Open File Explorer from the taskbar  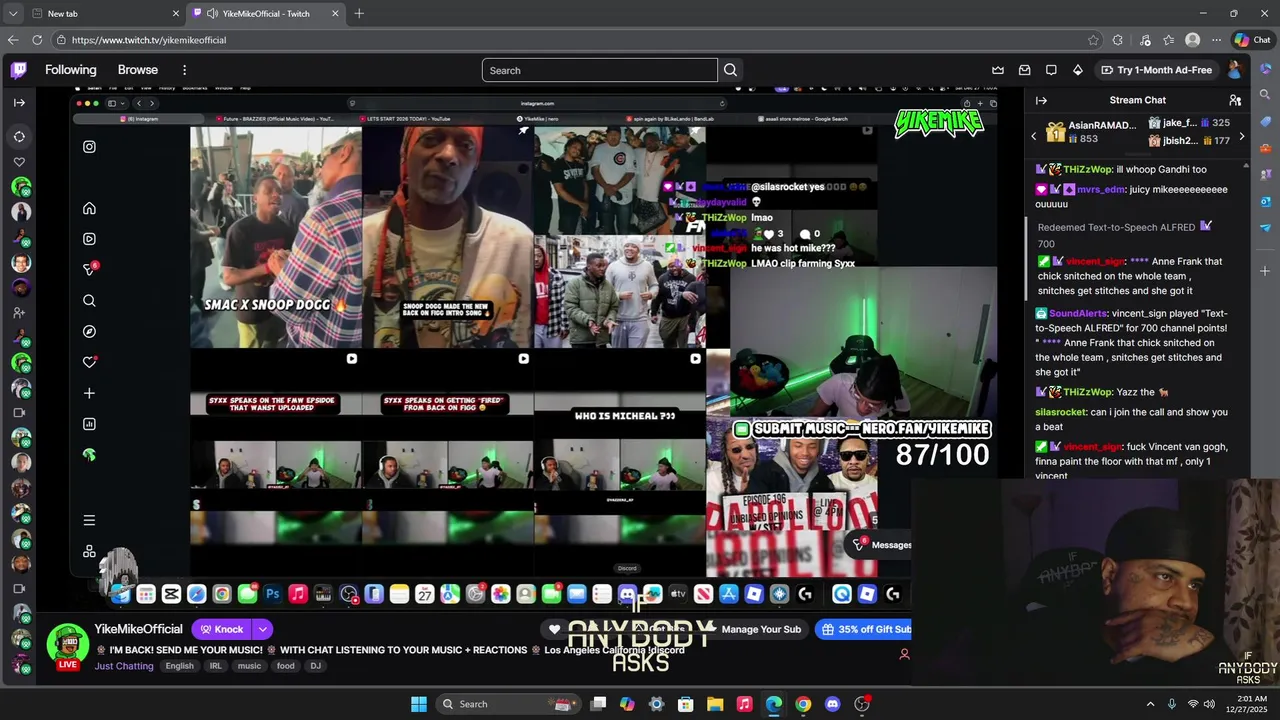[715, 704]
